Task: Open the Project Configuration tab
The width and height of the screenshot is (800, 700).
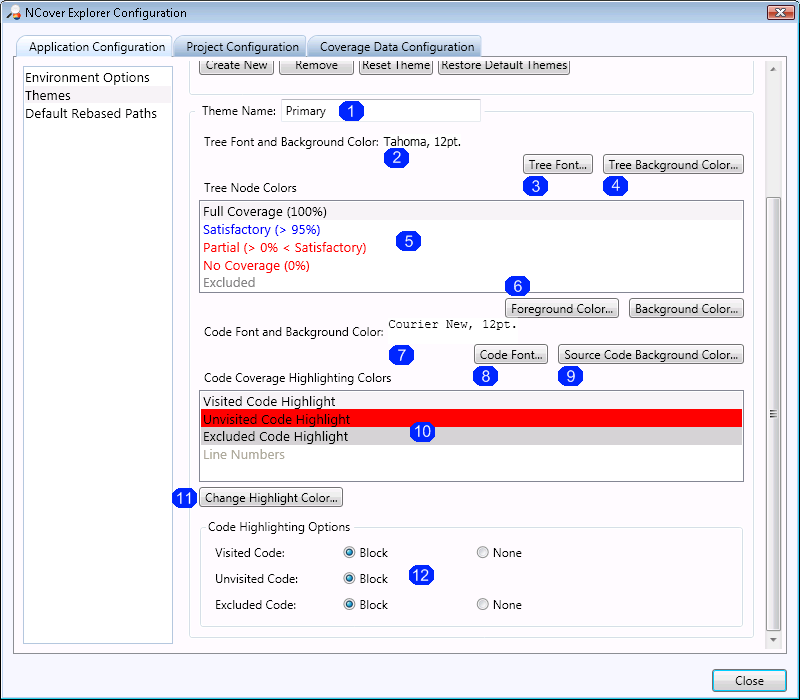Action: pos(242,47)
